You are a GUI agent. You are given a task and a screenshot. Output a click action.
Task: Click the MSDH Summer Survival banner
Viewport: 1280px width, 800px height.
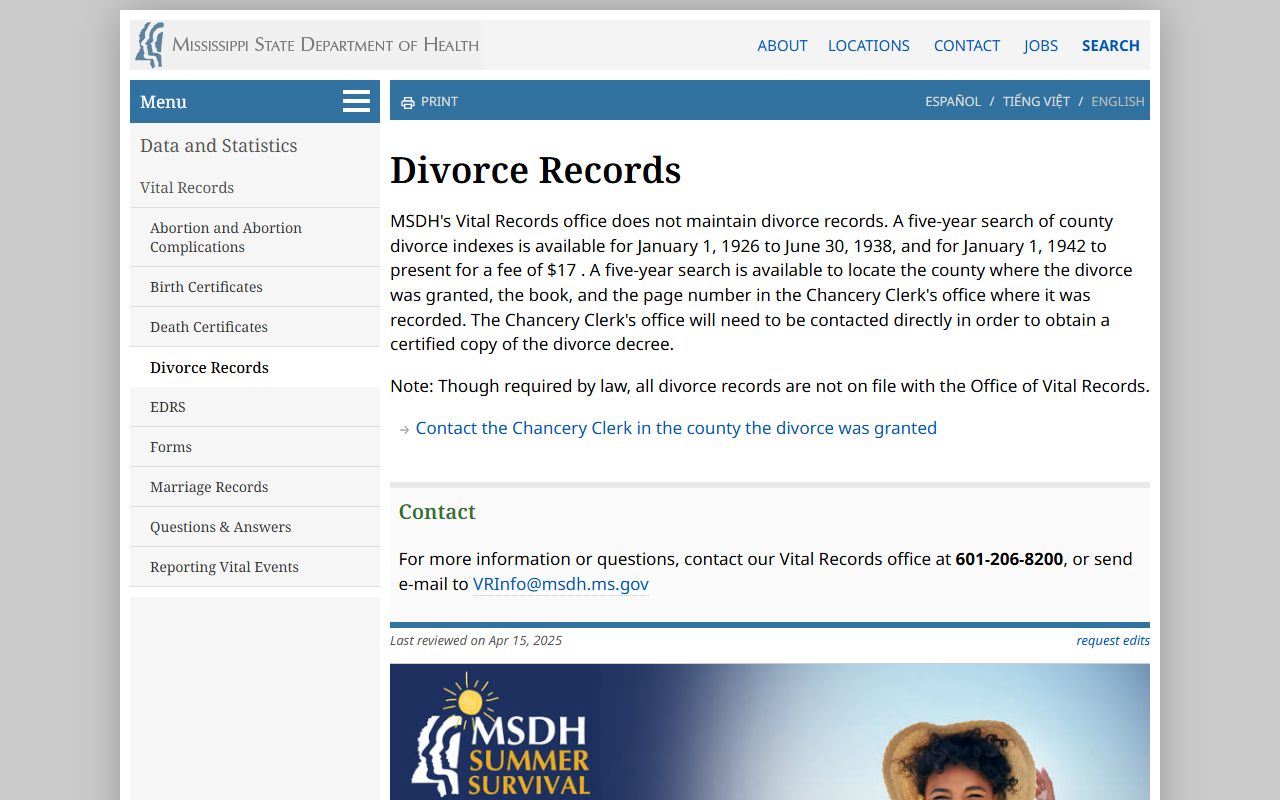[770, 732]
